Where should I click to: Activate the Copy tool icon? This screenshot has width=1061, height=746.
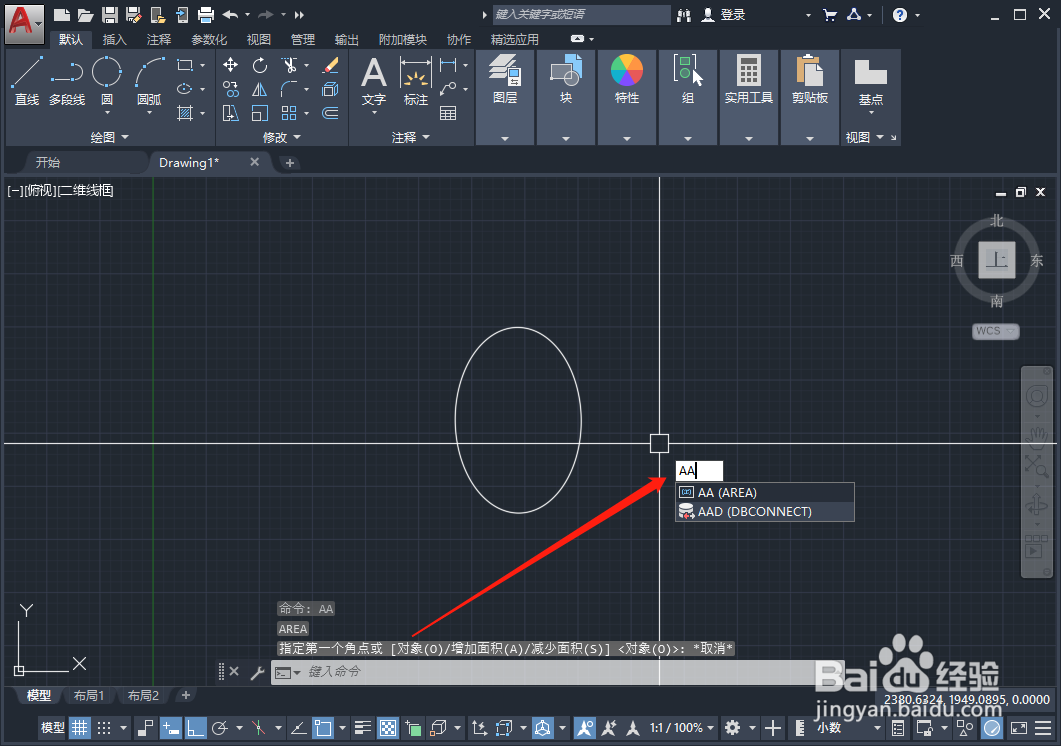230,89
